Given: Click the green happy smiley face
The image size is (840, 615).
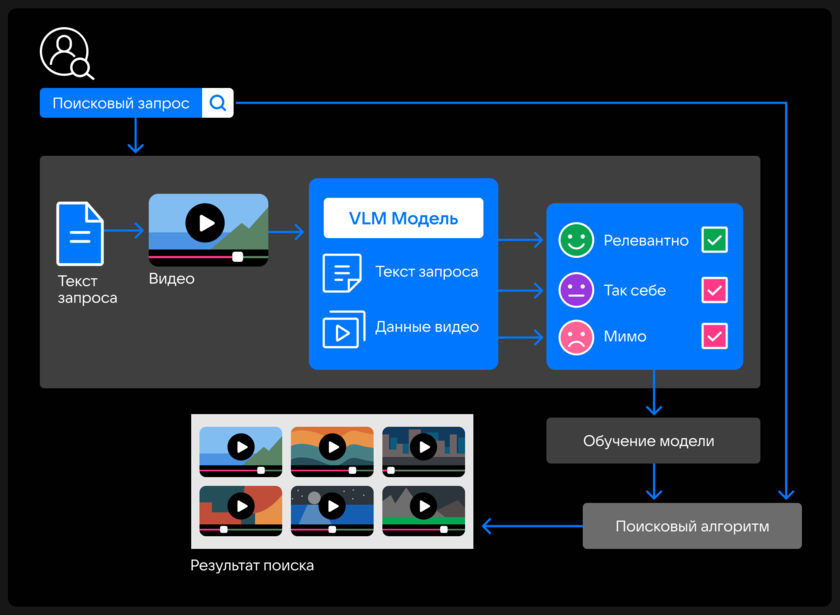Looking at the screenshot, I should [x=576, y=240].
